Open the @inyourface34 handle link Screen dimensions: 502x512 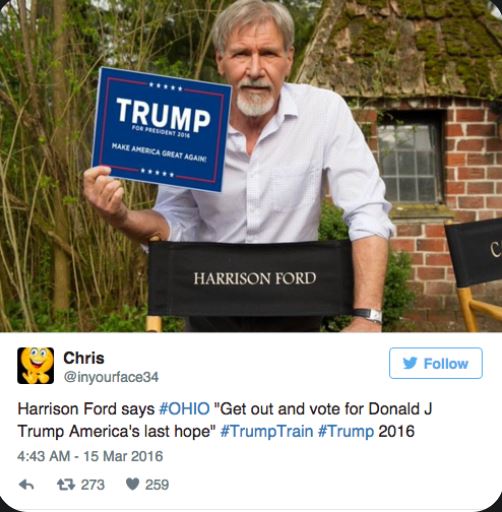[111, 377]
